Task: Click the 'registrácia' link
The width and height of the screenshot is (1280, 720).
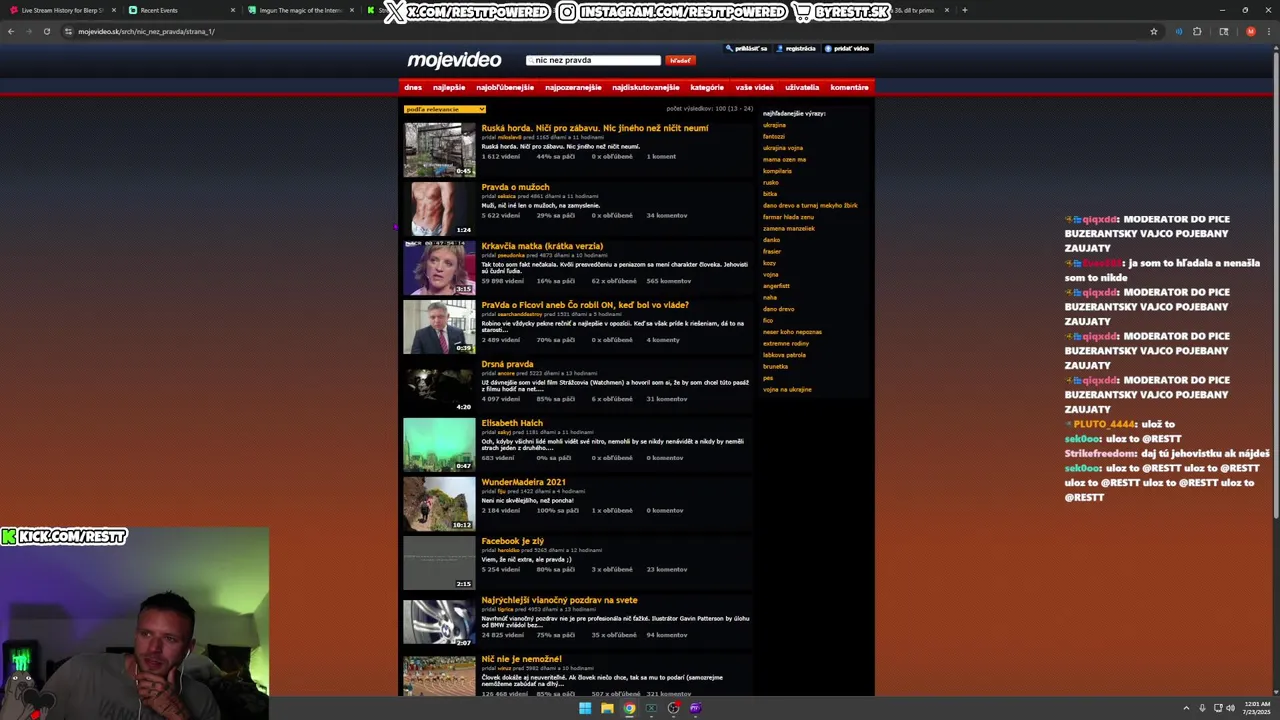Action: point(797,48)
